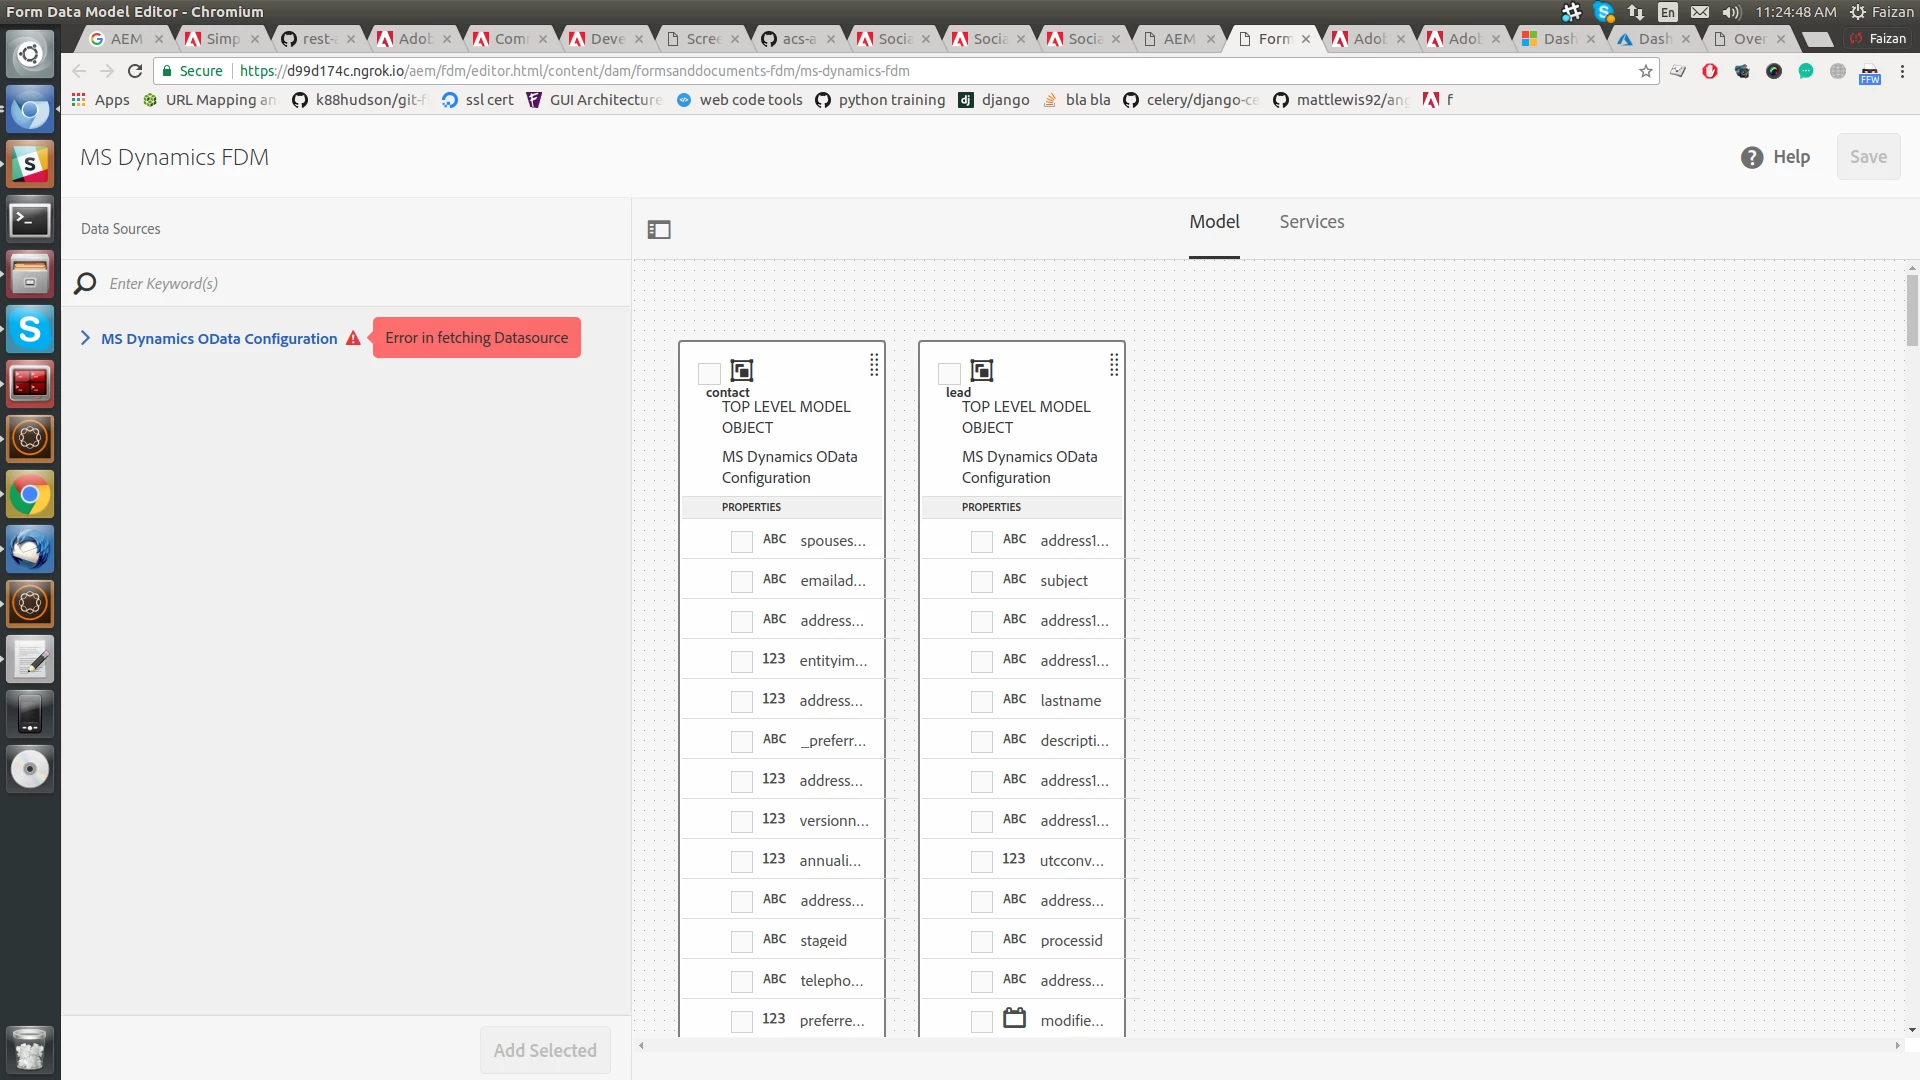The height and width of the screenshot is (1080, 1920).
Task: Expand MS Dynamics OData Configuration tree
Action: pyautogui.click(x=85, y=339)
